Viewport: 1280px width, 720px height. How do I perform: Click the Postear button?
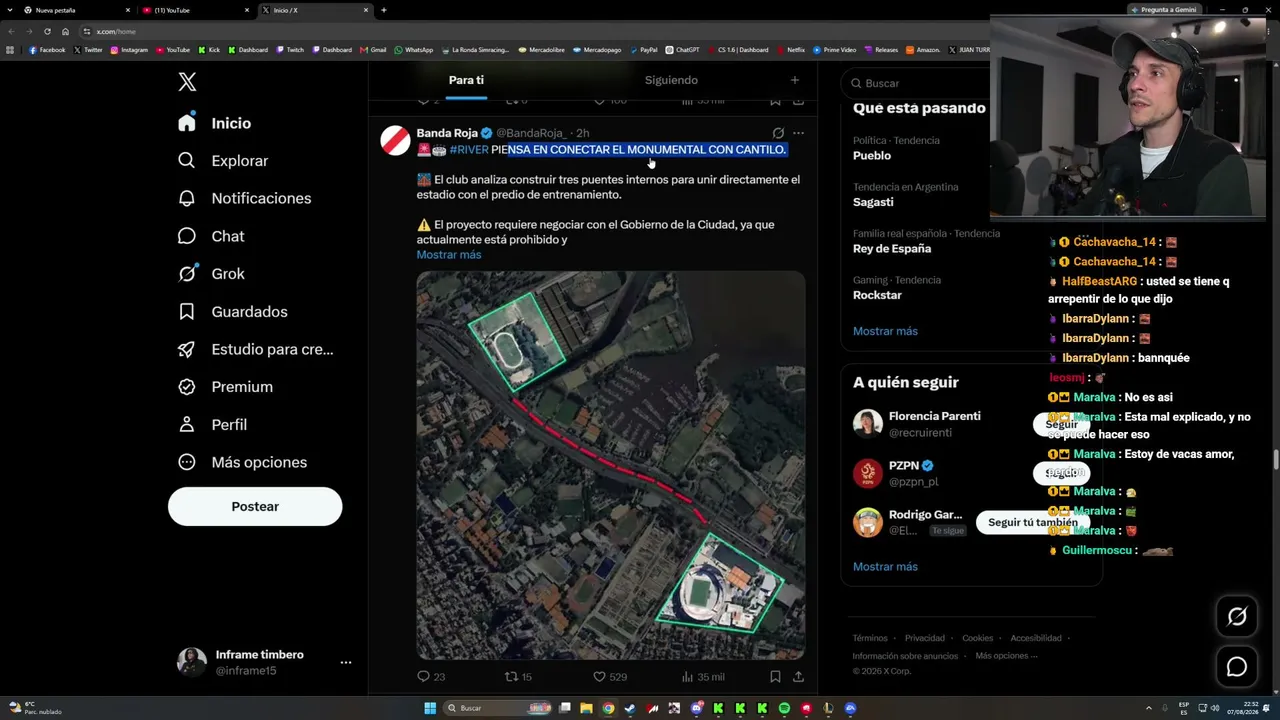[255, 506]
